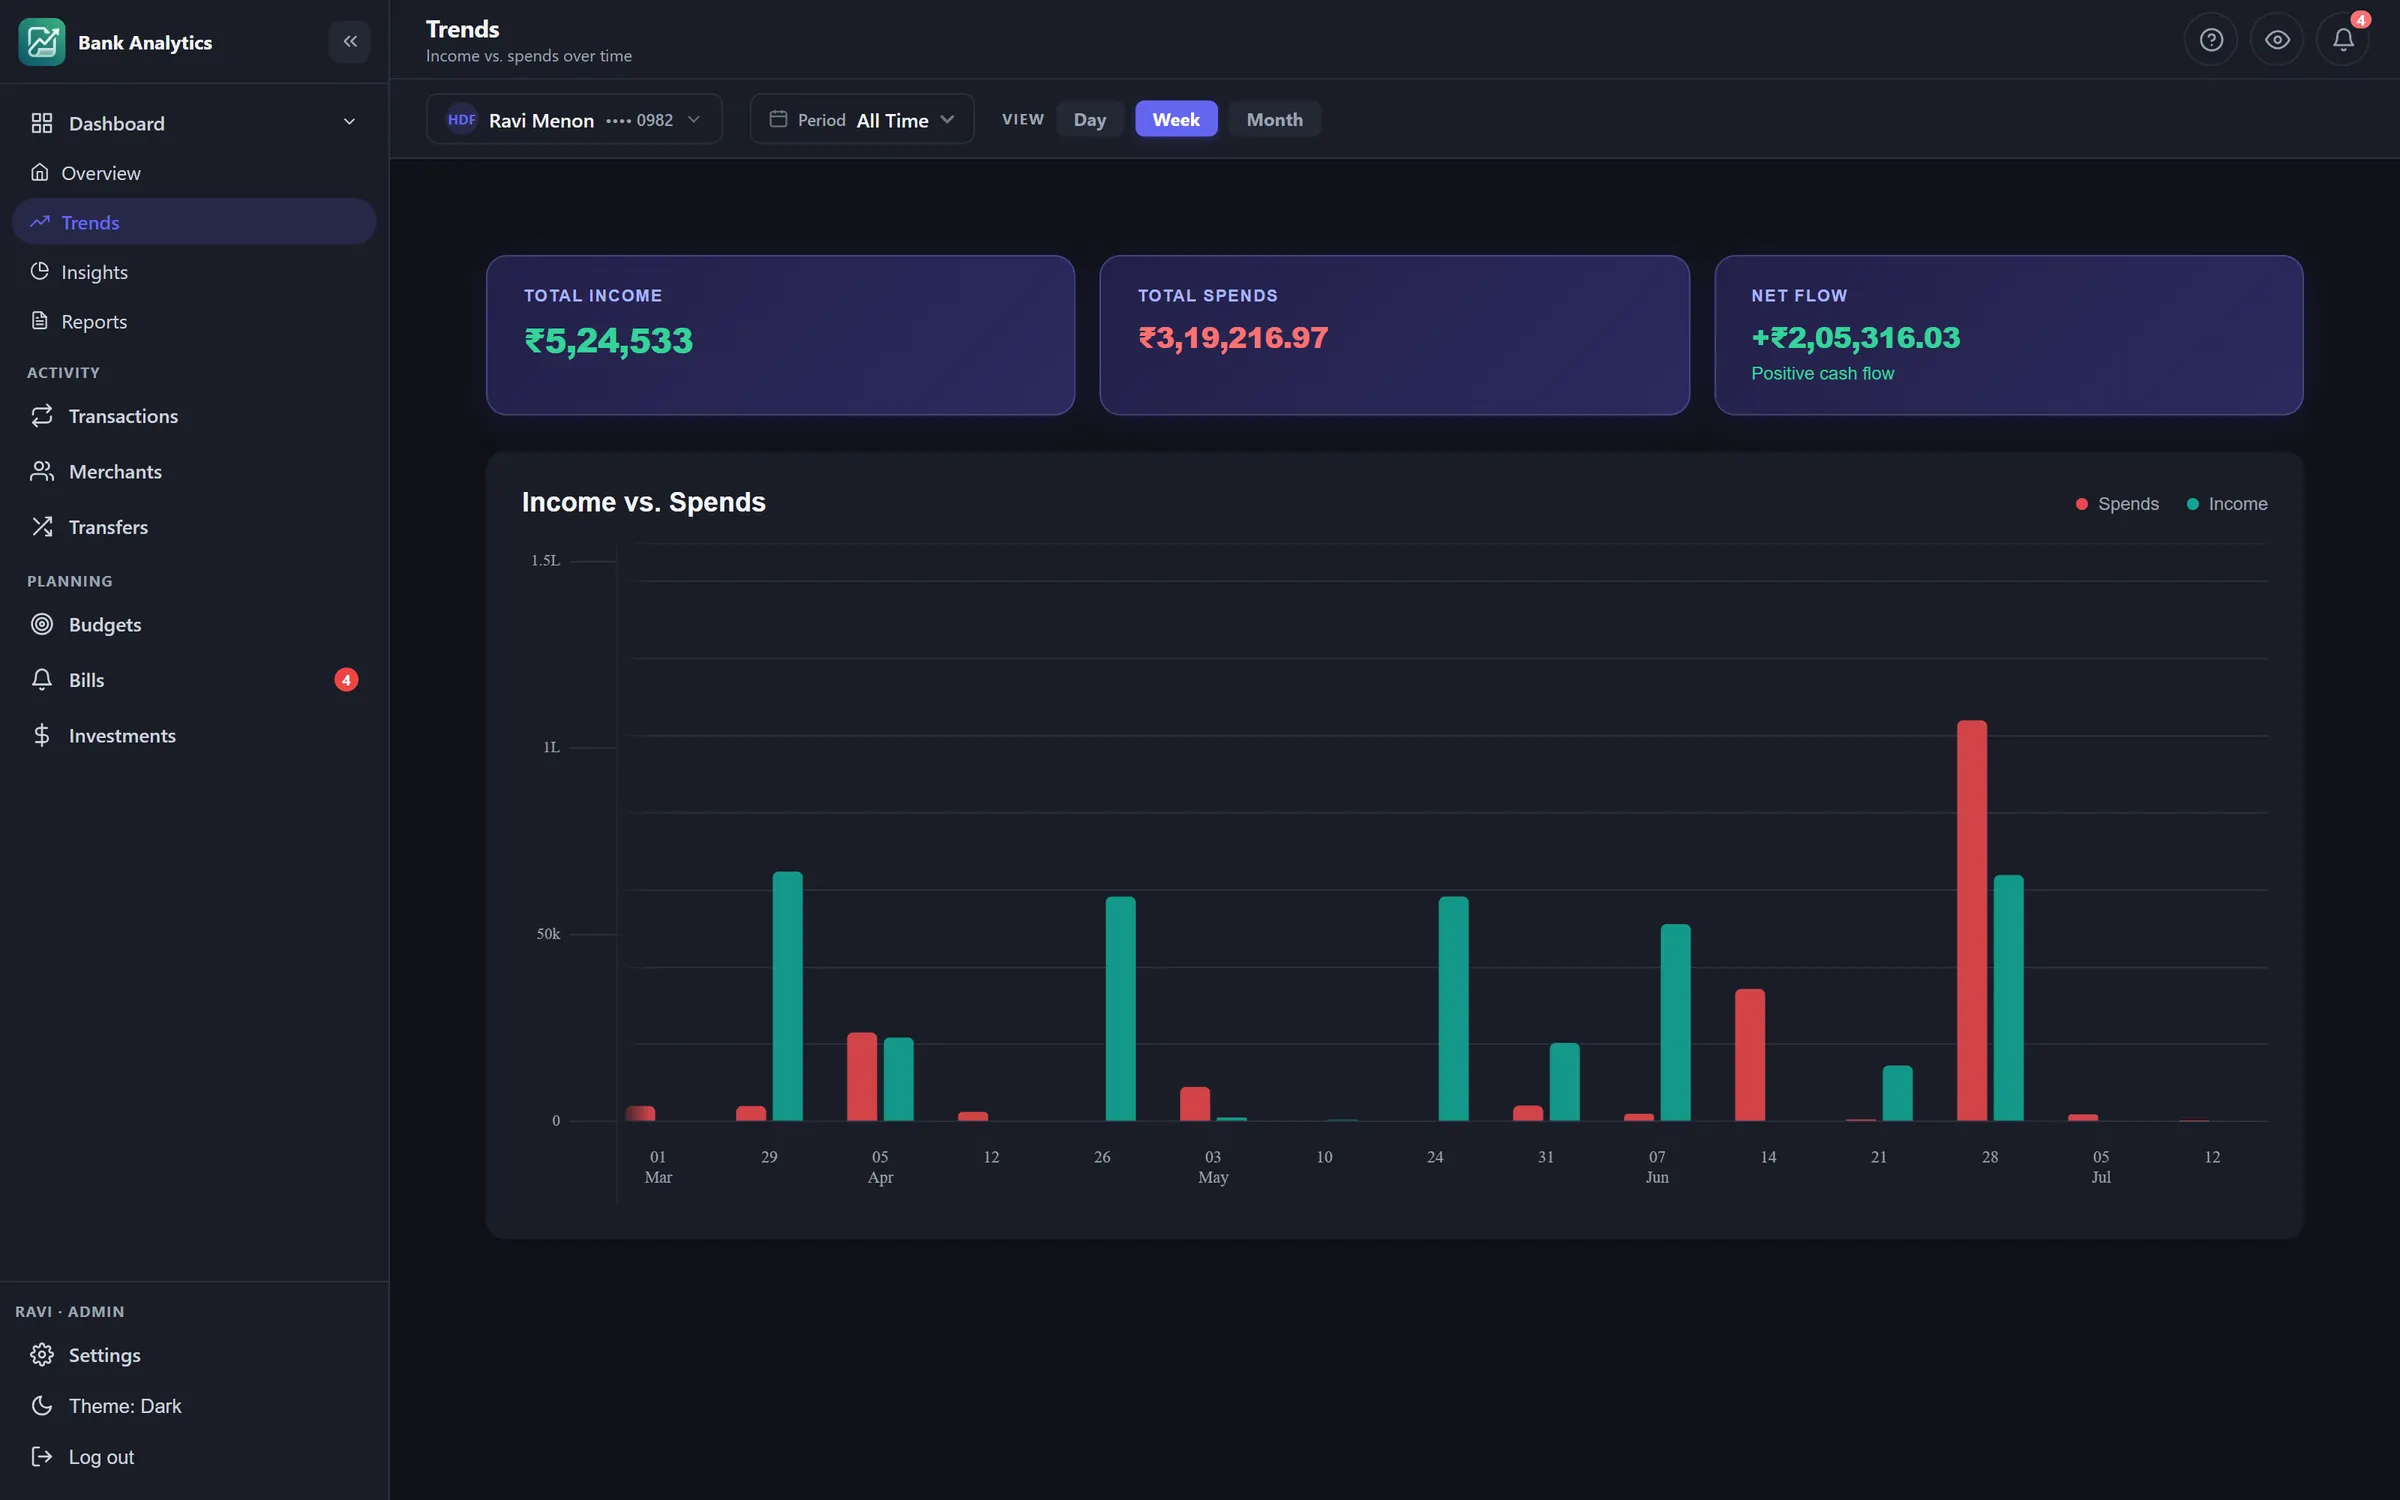Click green income bar at 29
This screenshot has height=1500, width=2400.
click(787, 996)
